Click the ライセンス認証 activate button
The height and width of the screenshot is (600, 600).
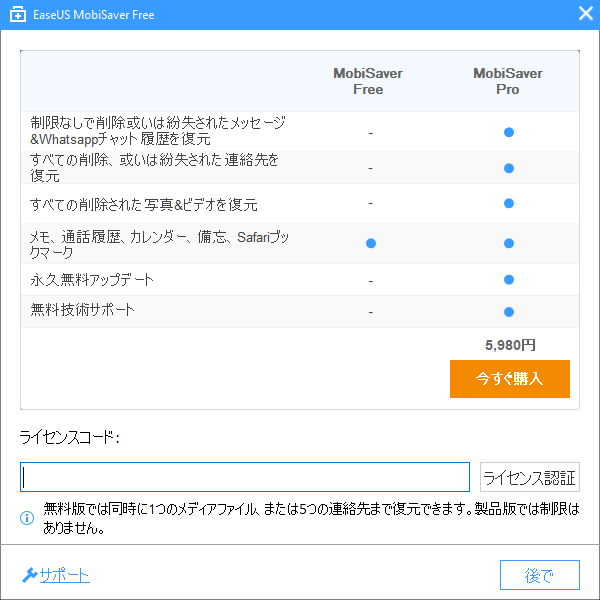tap(530, 477)
